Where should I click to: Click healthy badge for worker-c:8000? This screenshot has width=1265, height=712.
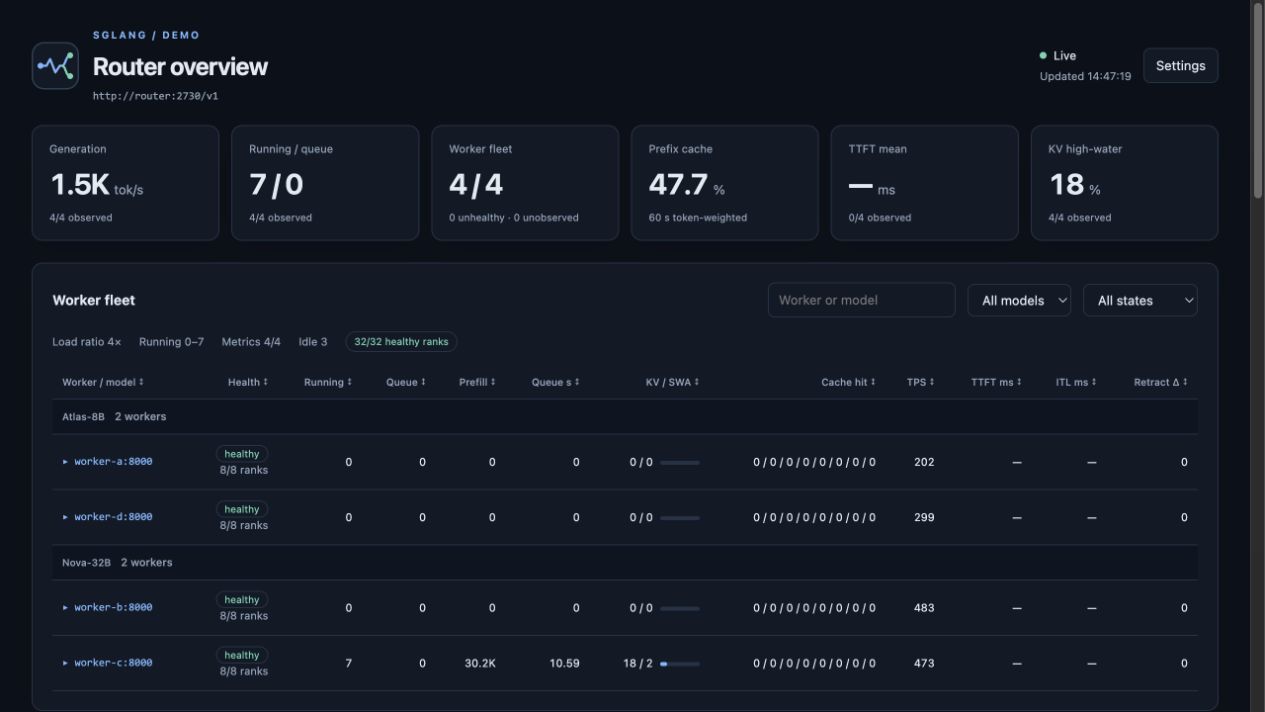[x=242, y=655]
